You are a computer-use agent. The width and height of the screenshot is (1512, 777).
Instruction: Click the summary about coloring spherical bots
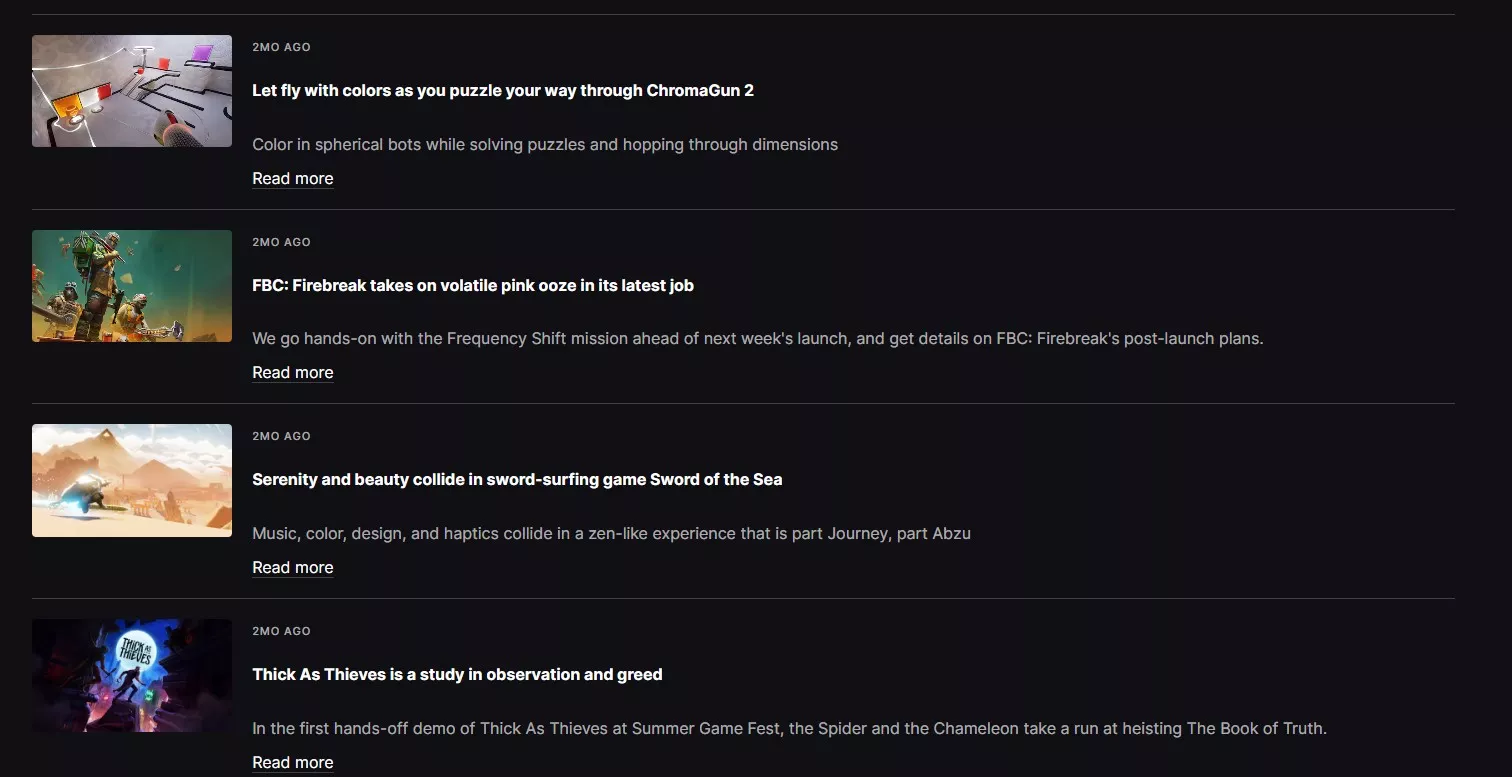point(544,144)
